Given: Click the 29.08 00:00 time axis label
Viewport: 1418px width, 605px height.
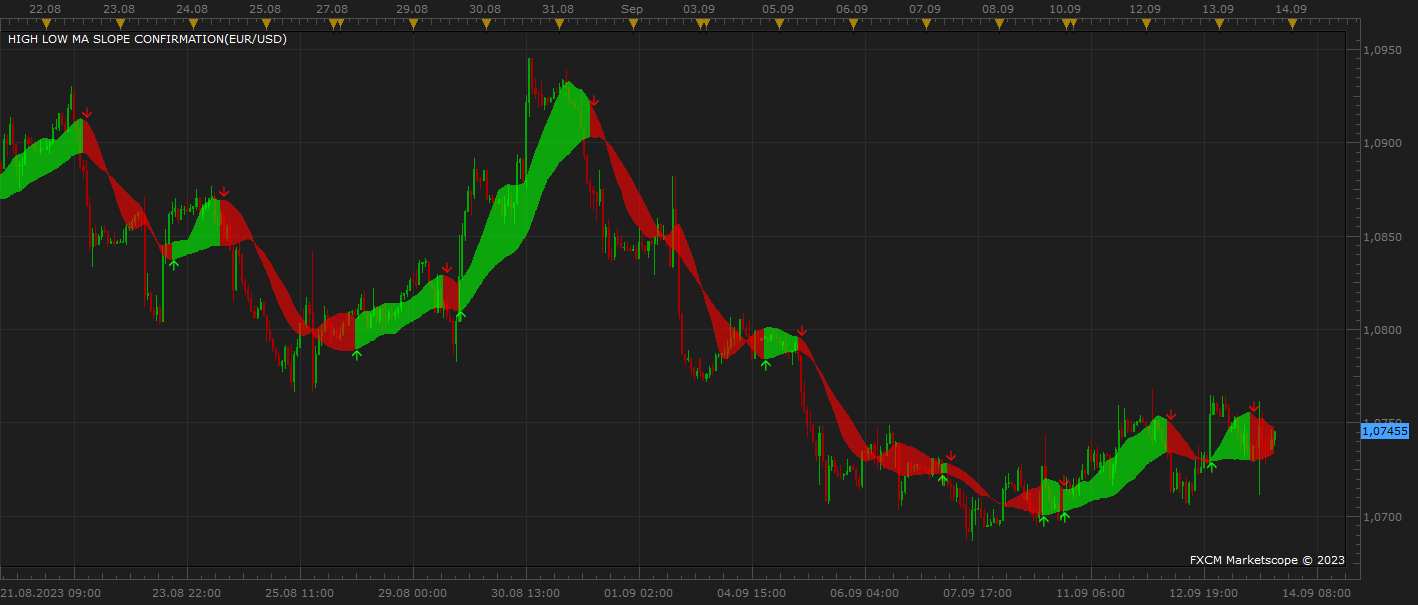Looking at the screenshot, I should coord(412,593).
